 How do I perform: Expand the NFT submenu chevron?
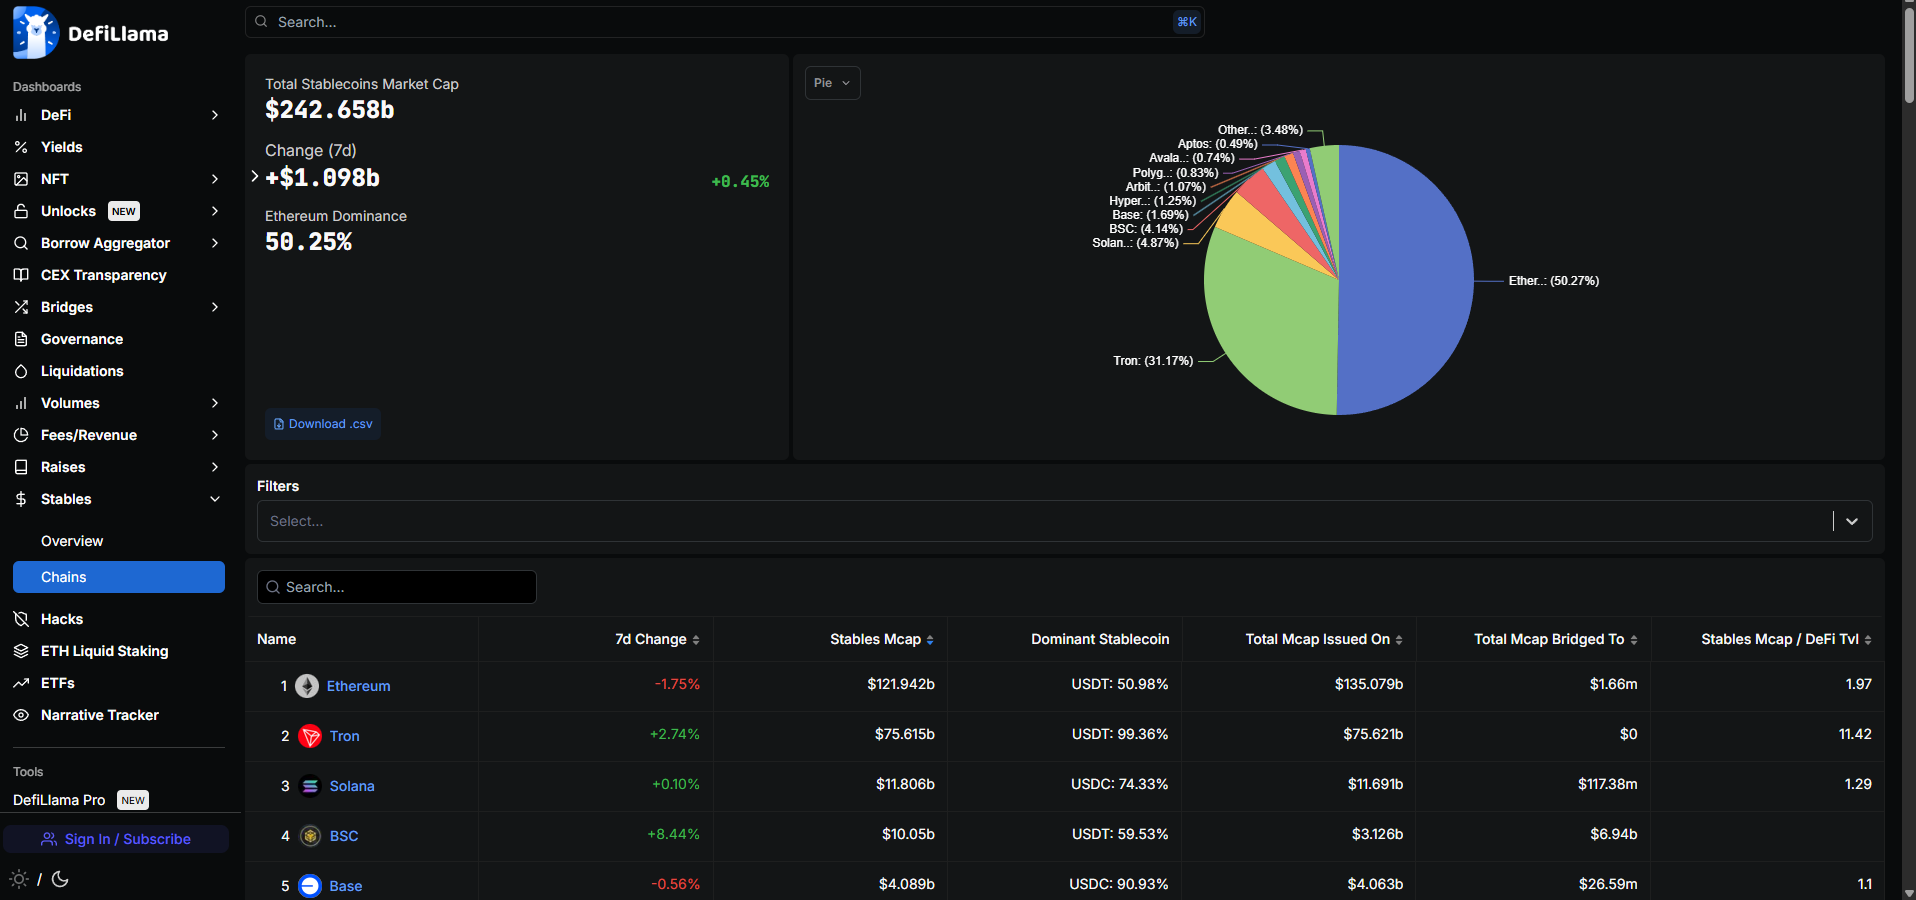[x=215, y=179]
